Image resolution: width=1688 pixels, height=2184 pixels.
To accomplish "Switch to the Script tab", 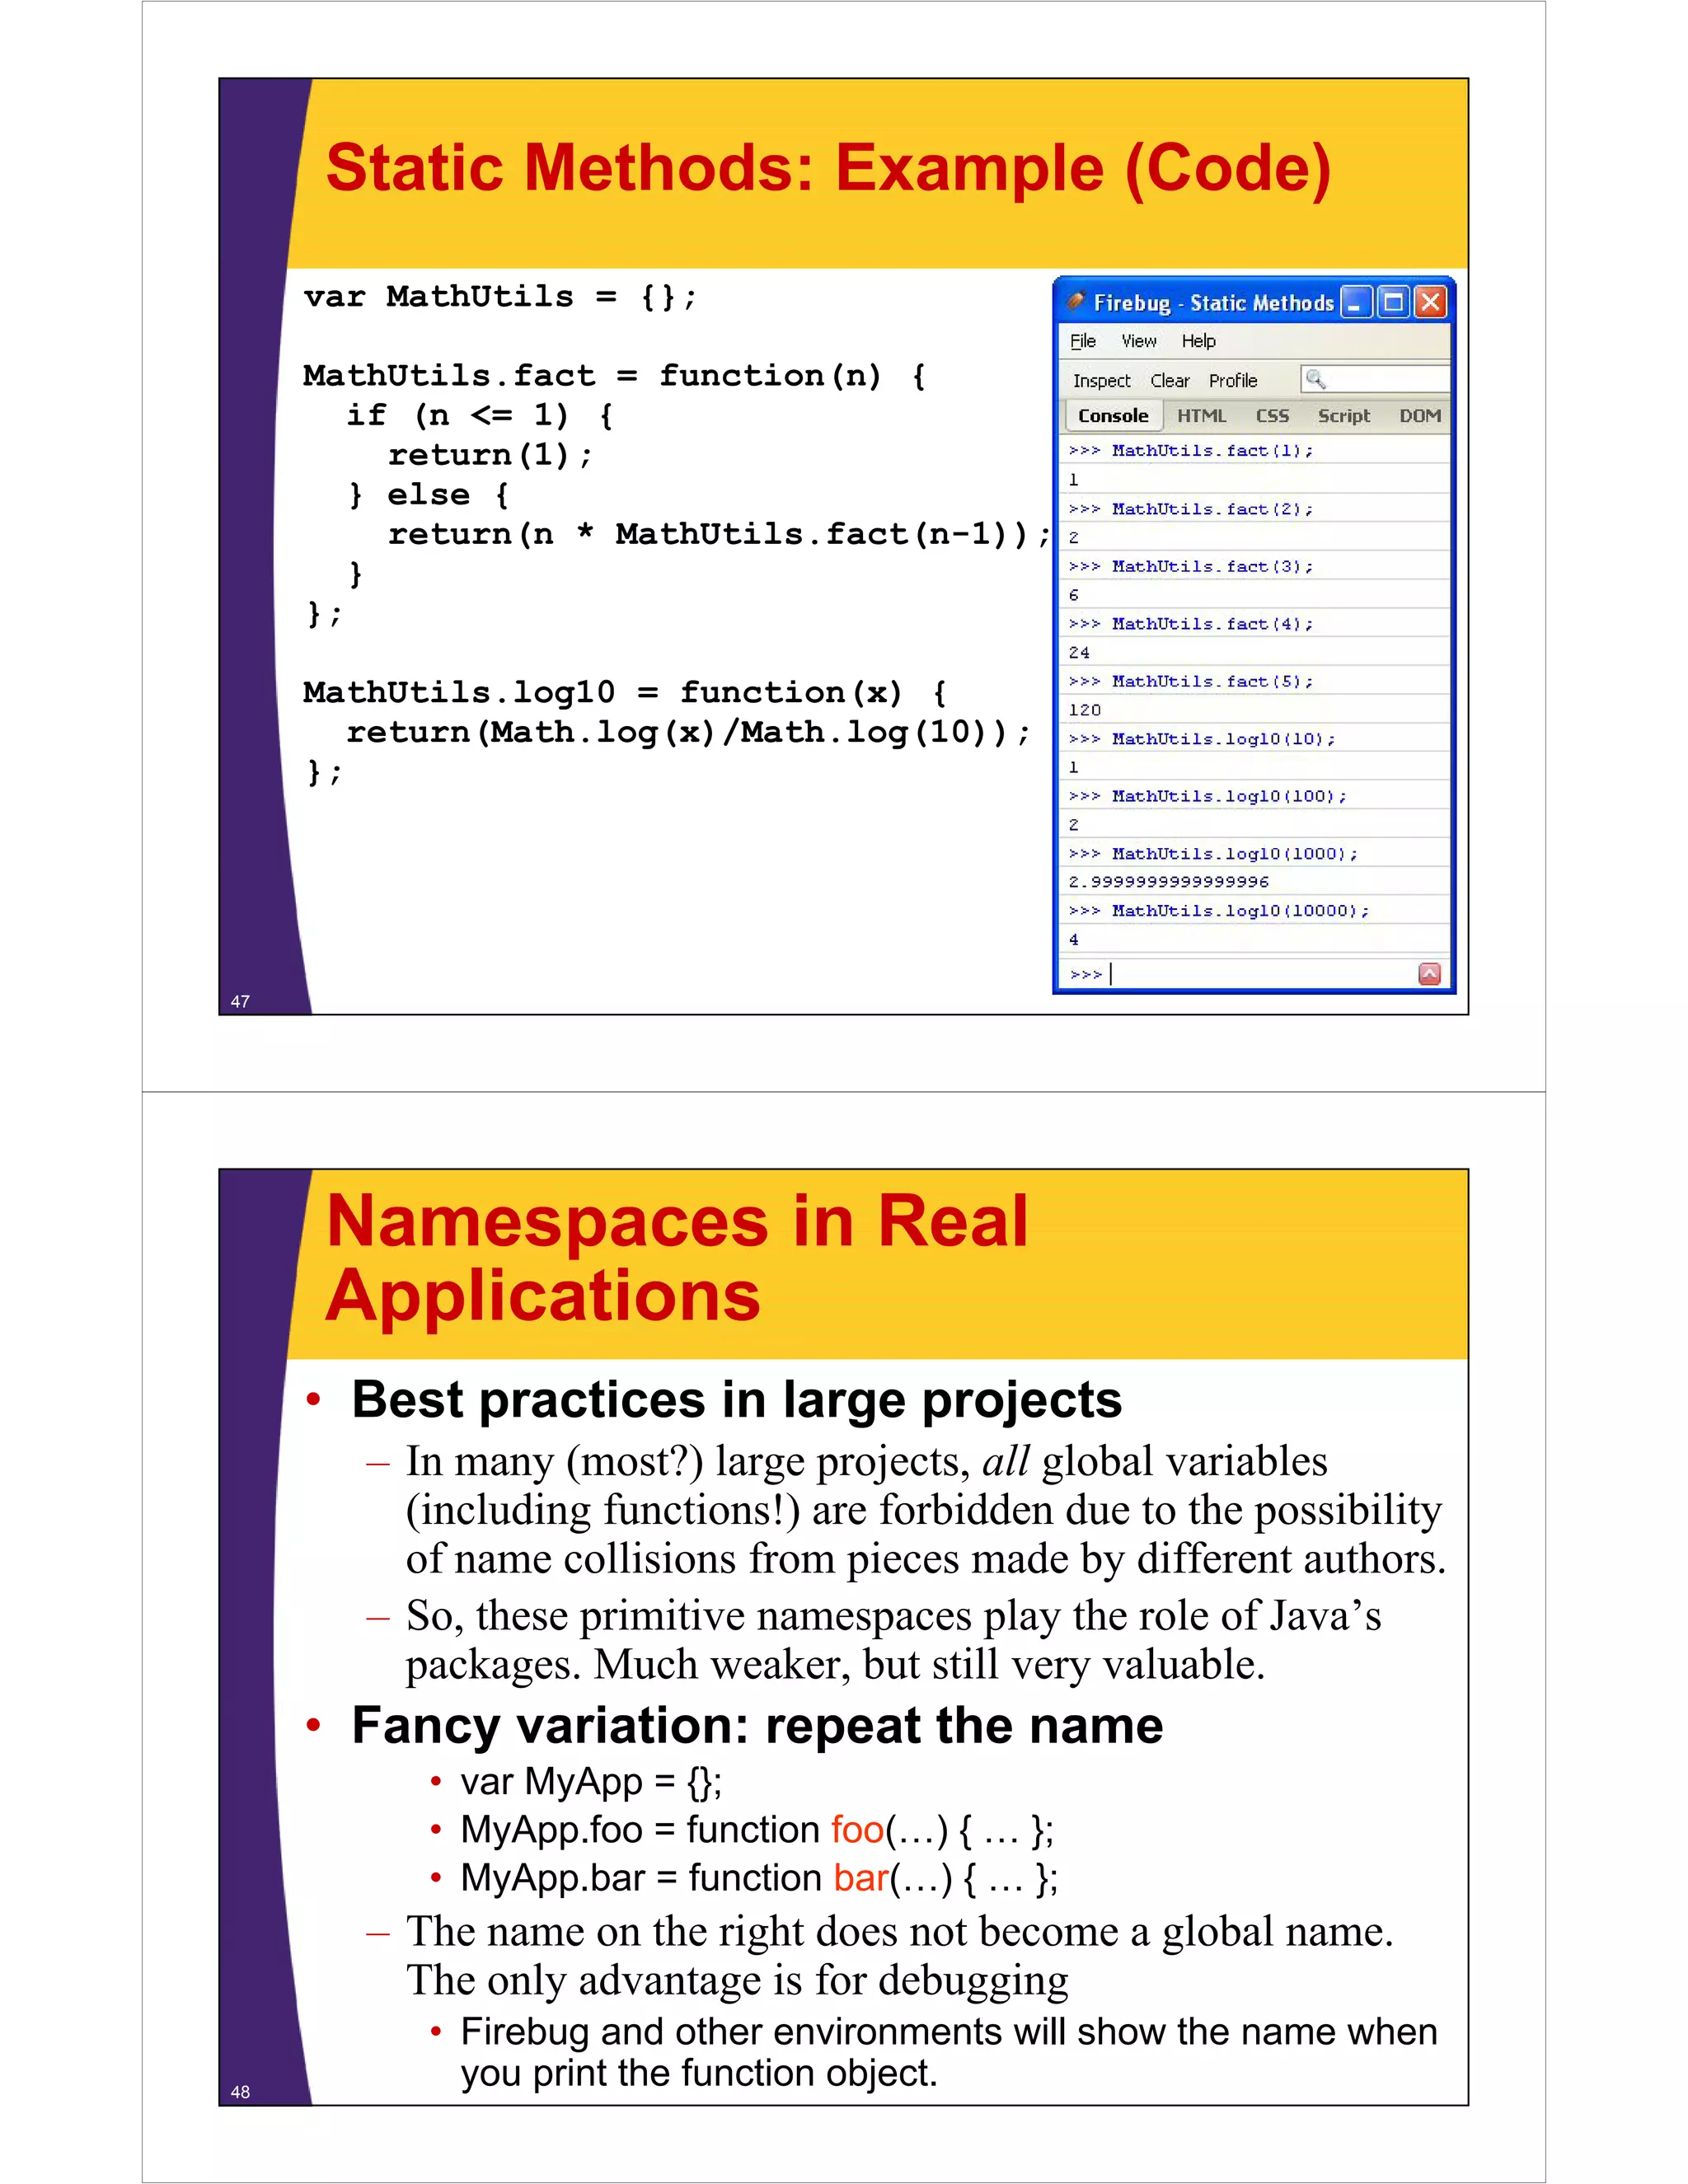I will coord(1343,416).
